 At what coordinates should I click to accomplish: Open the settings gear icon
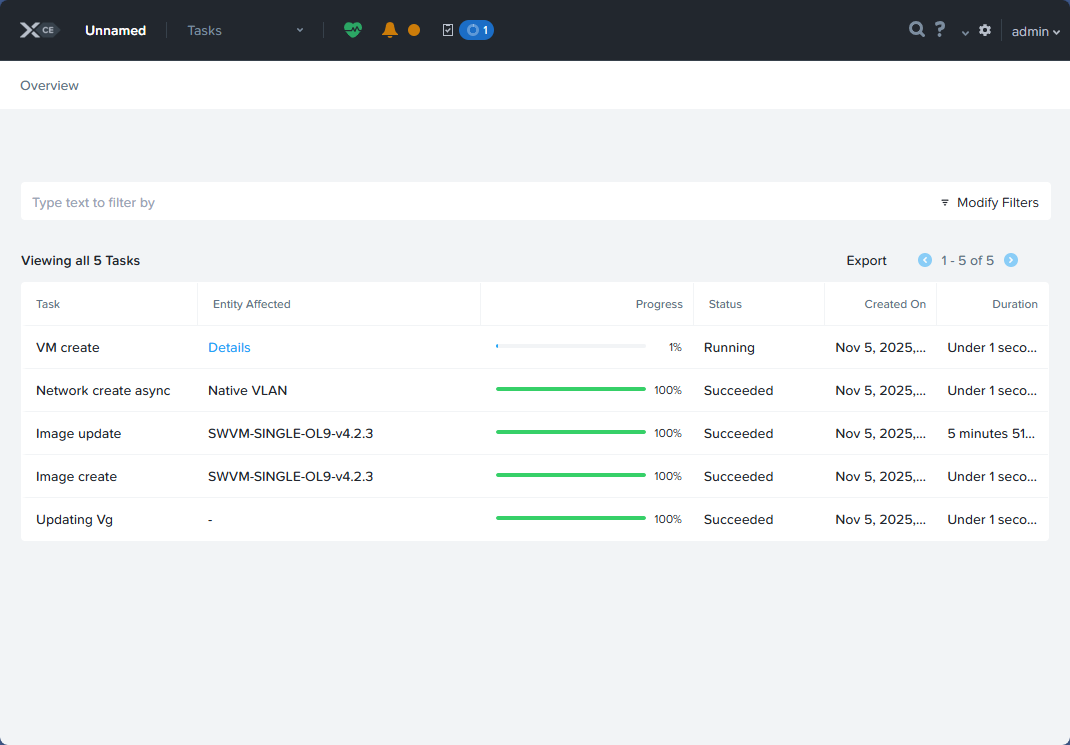coord(985,30)
